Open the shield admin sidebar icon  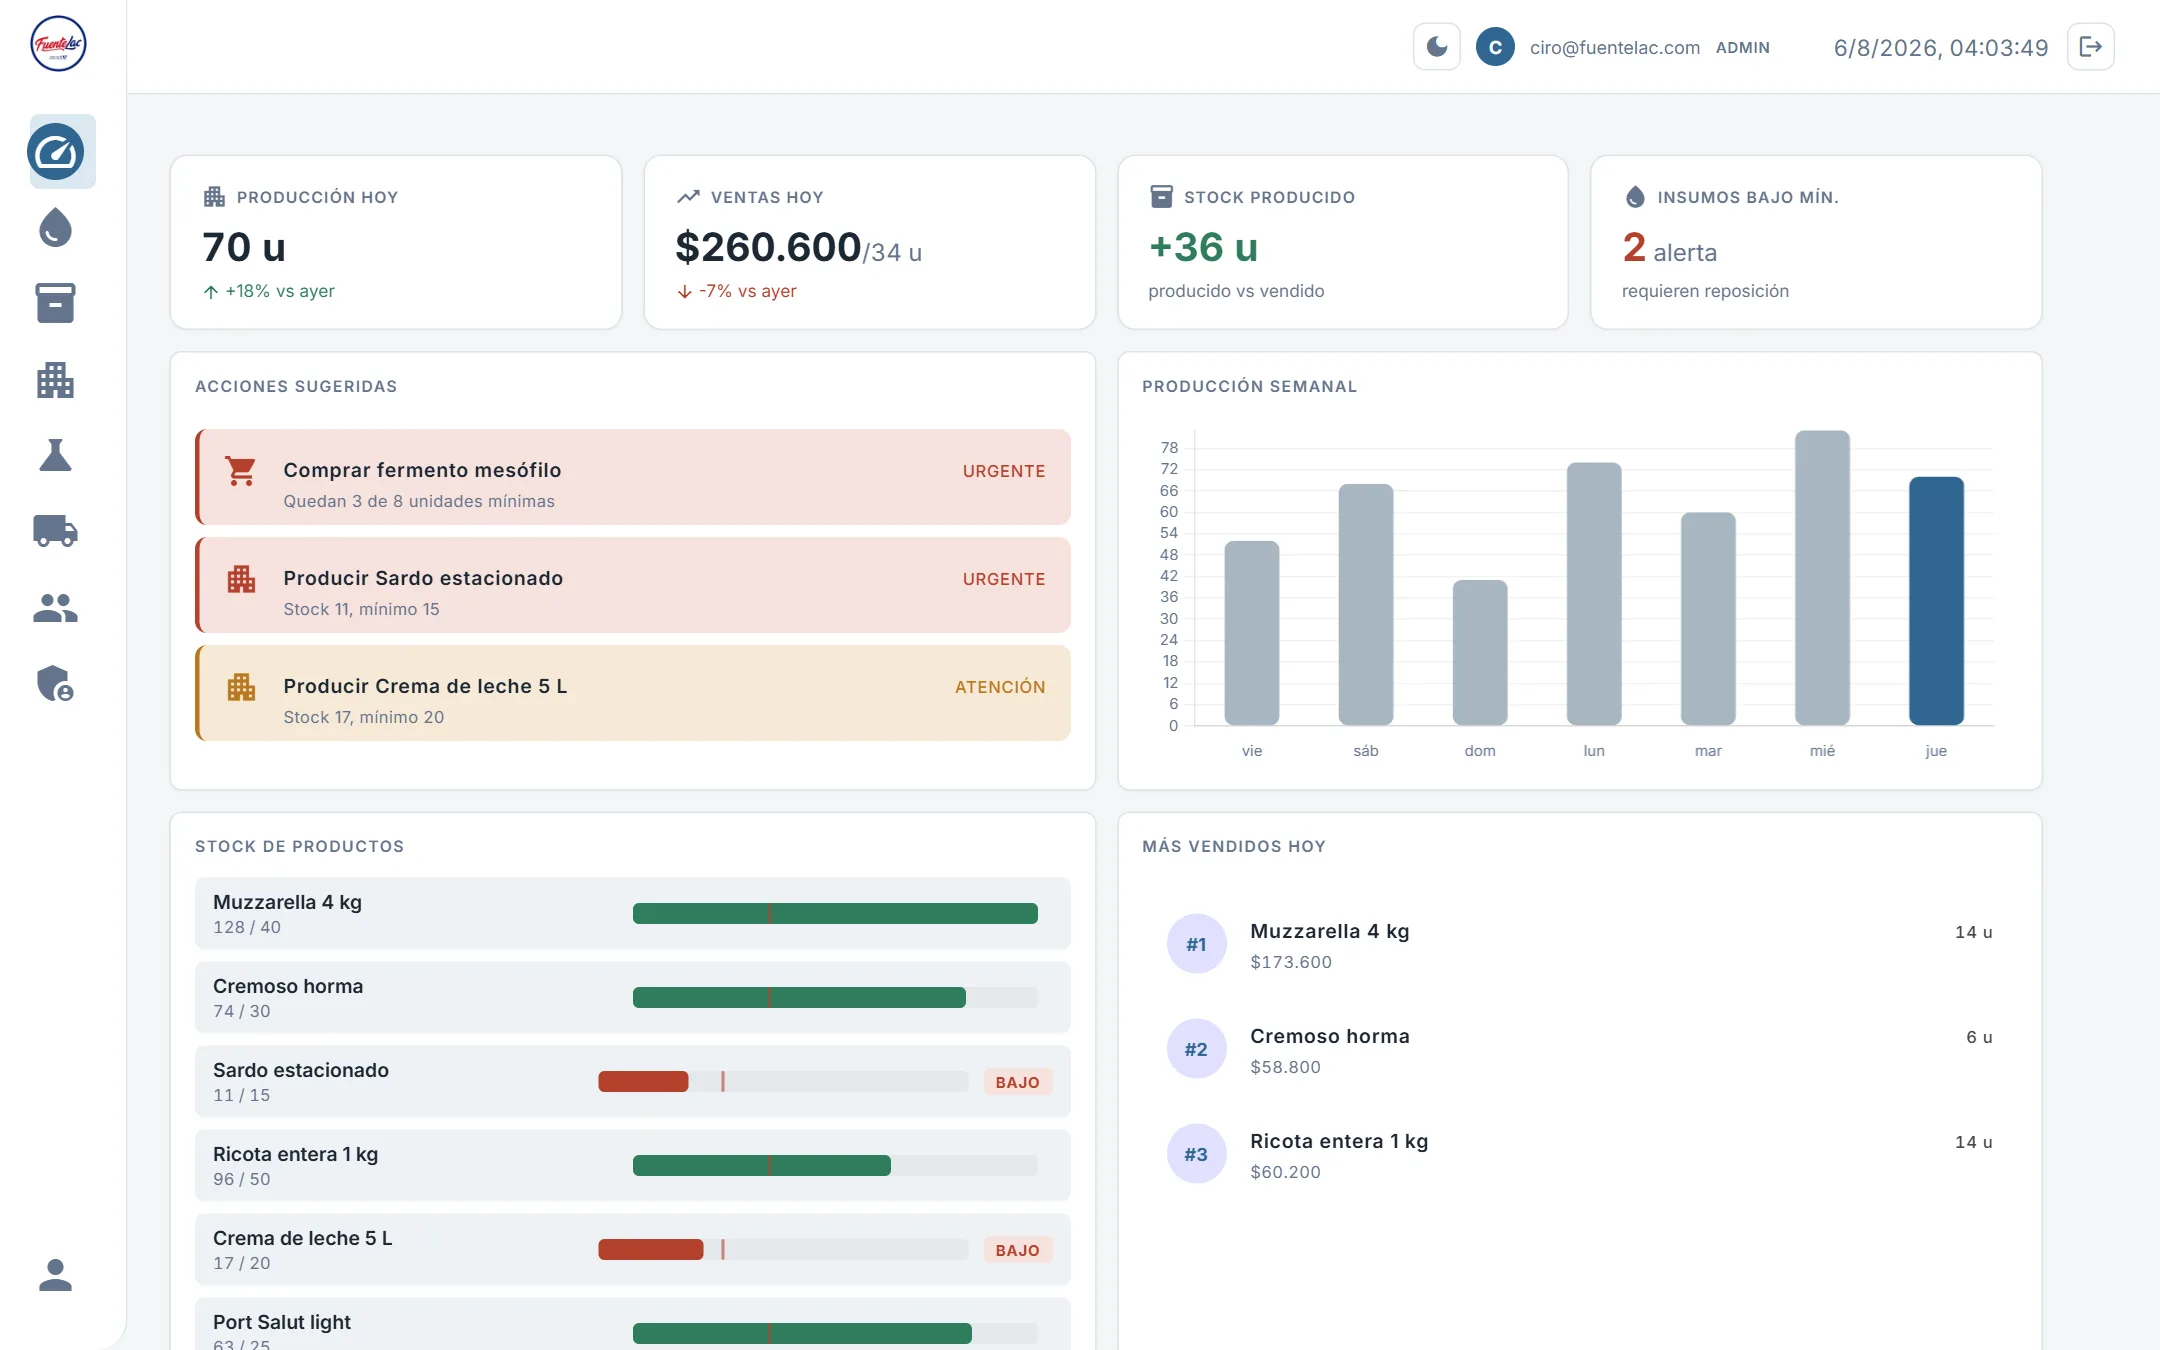click(x=56, y=683)
